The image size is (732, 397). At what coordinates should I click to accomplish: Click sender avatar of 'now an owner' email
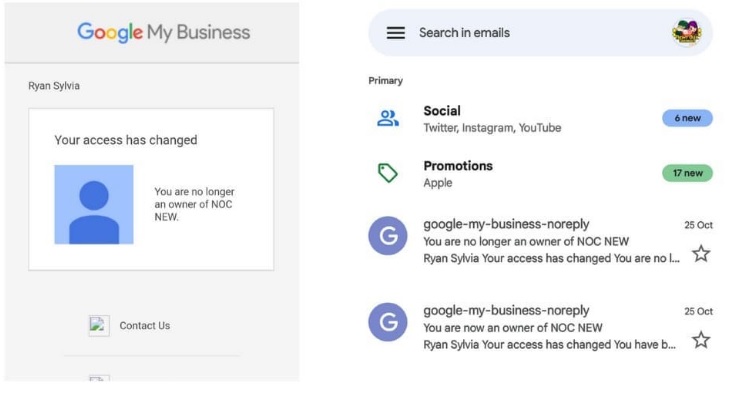tap(387, 322)
